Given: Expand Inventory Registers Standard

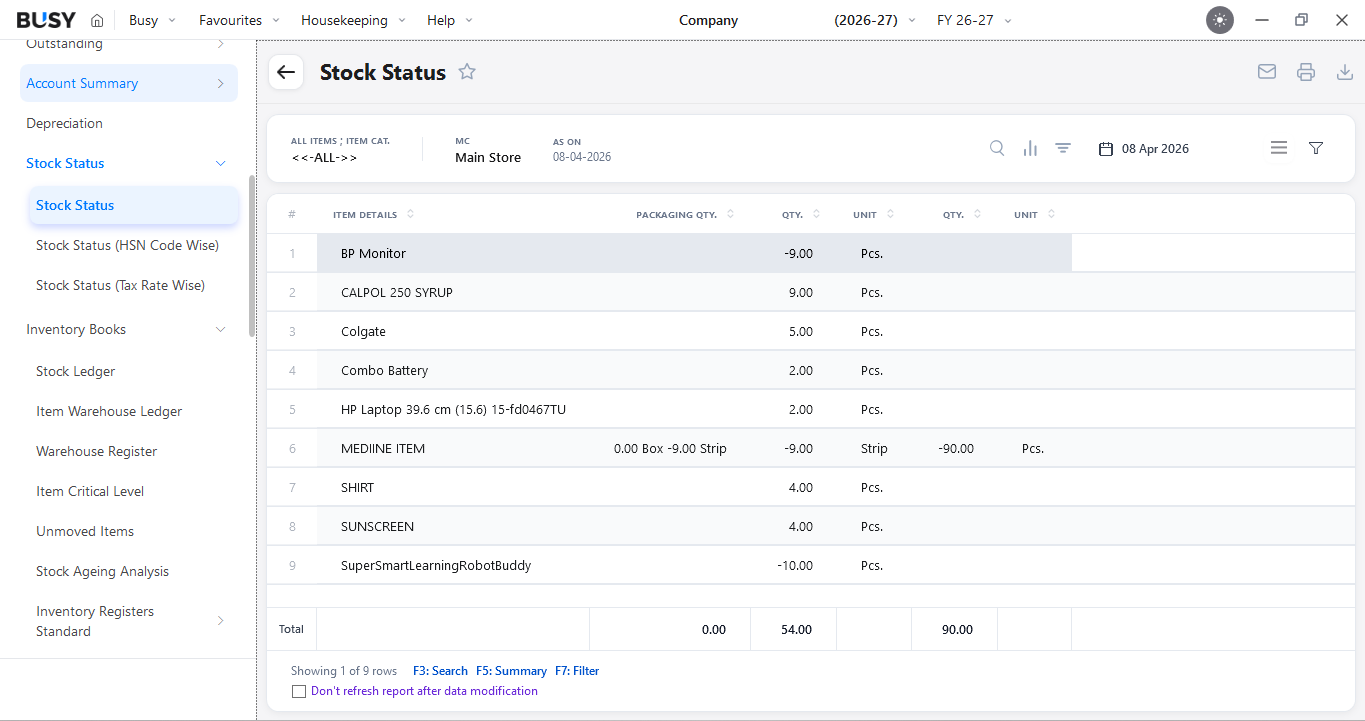Looking at the screenshot, I should click(x=220, y=621).
